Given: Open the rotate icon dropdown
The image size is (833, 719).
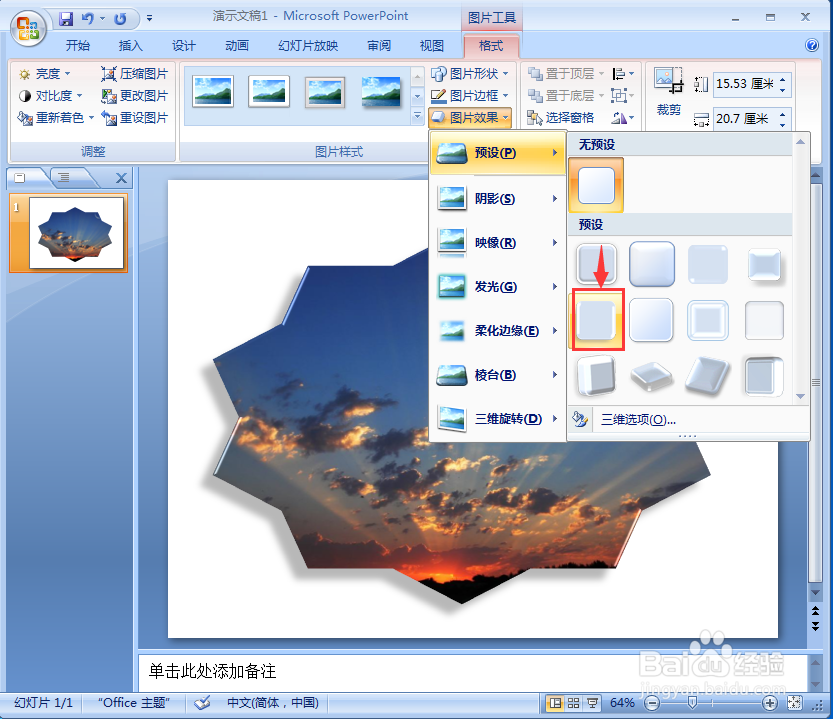Looking at the screenshot, I should pos(623,117).
